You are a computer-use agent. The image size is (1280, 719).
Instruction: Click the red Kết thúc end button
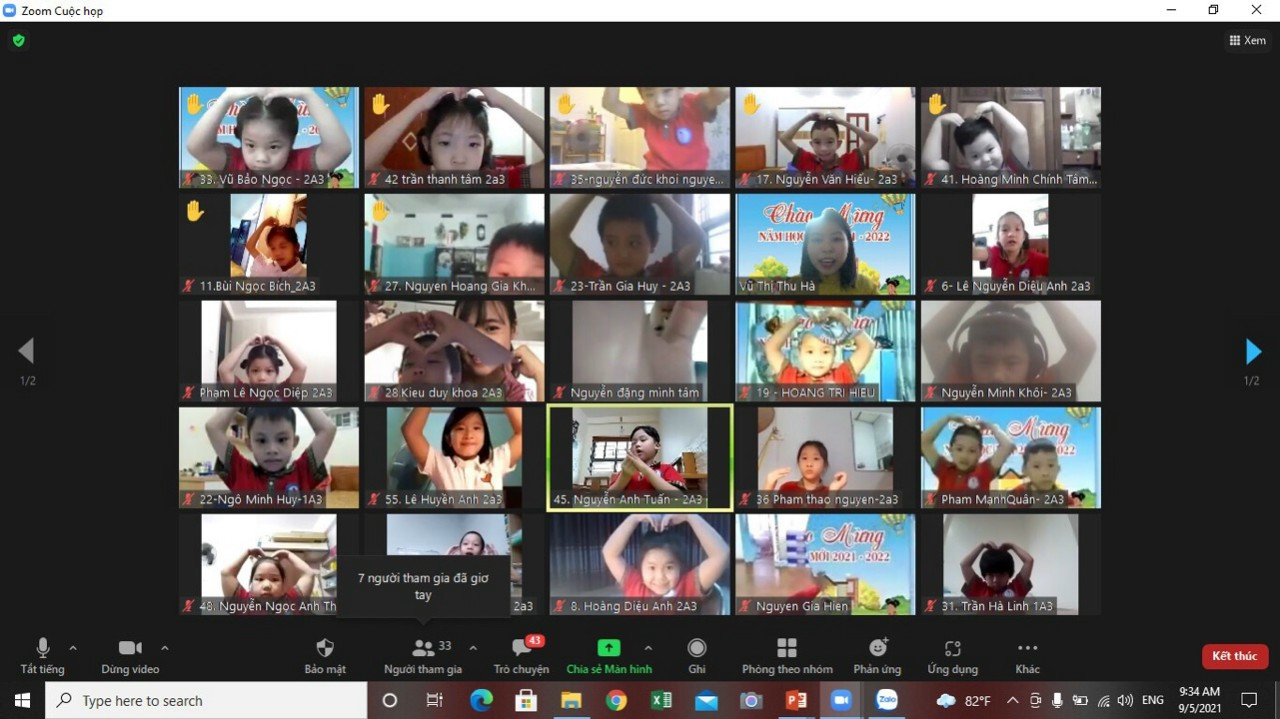(x=1234, y=656)
